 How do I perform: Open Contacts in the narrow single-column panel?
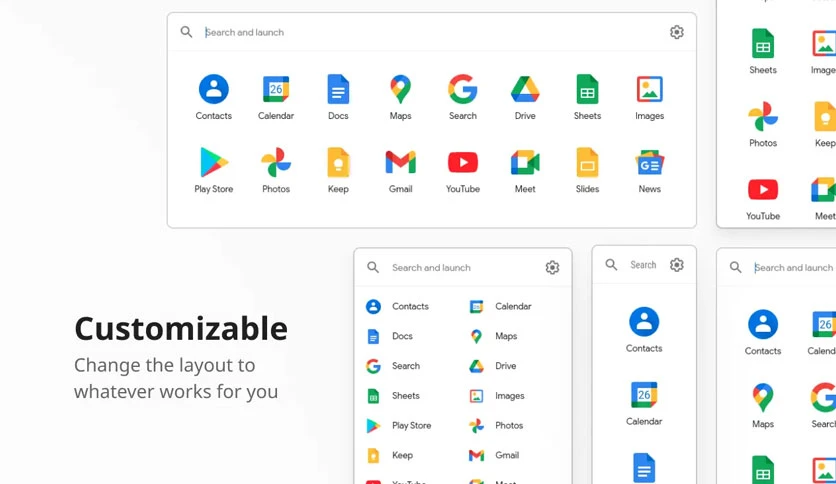point(644,330)
